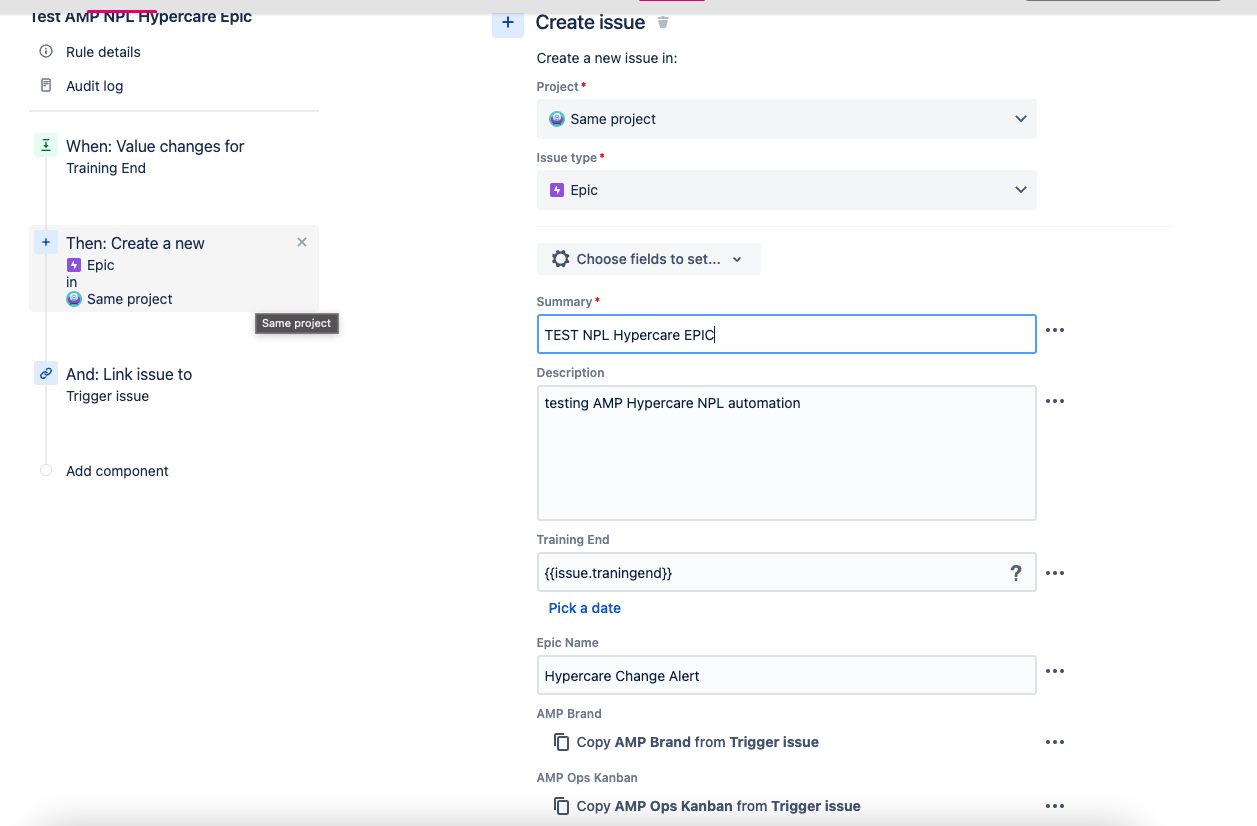Click inside the Description text area
Viewport: 1257px width, 826px height.
pos(786,450)
